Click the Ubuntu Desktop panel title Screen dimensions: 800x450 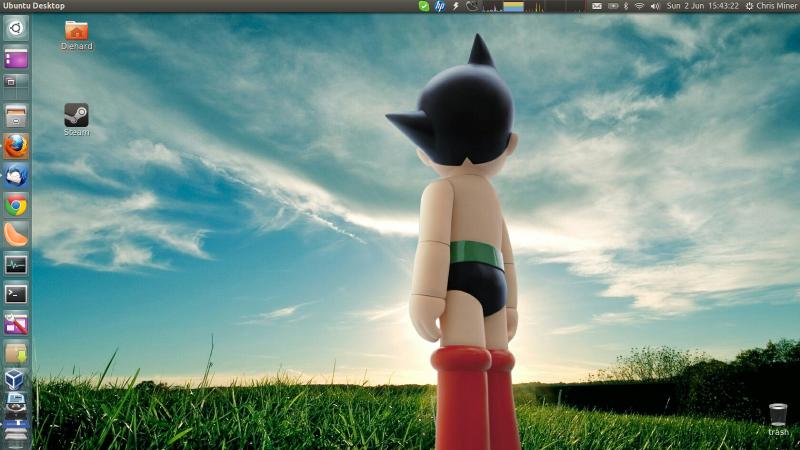pos(34,6)
